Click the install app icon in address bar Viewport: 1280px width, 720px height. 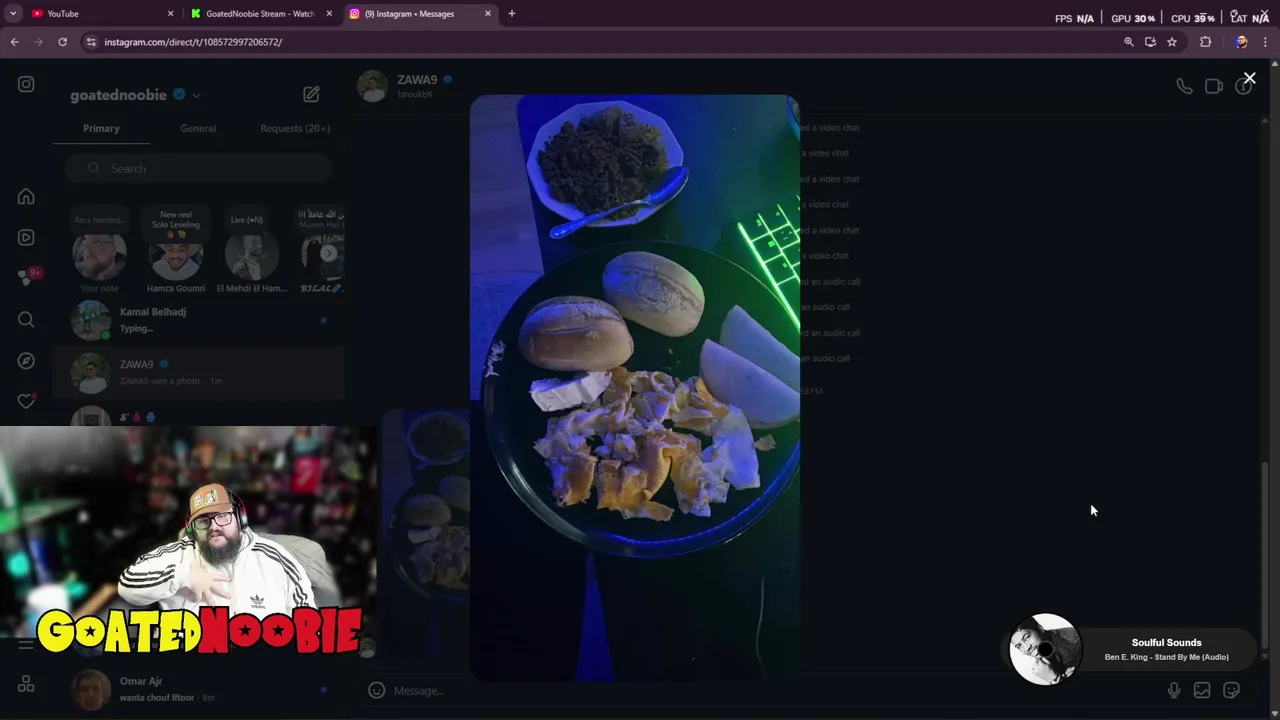coord(1150,42)
